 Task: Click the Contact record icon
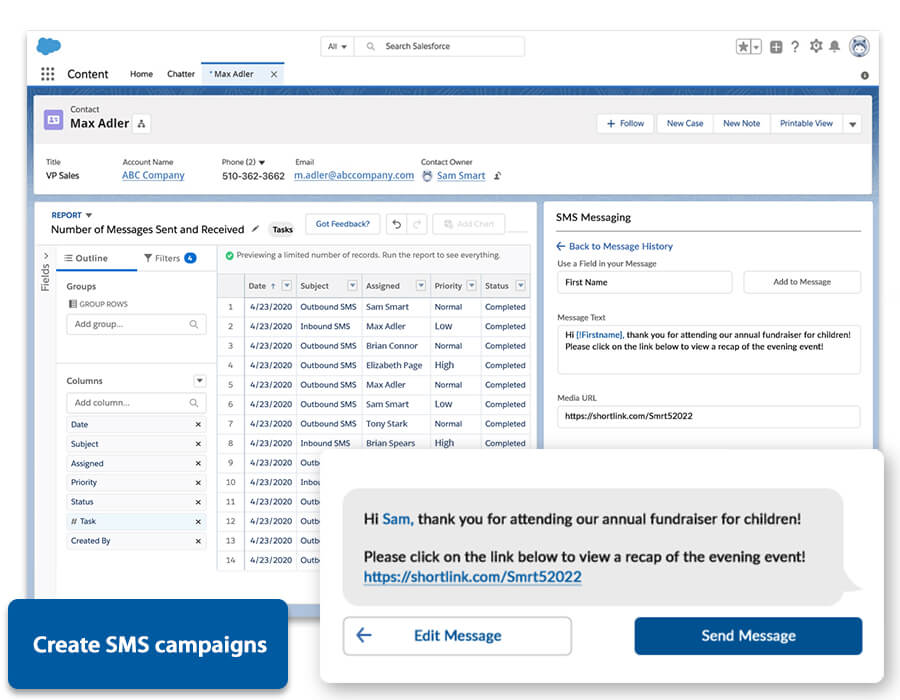coord(53,120)
